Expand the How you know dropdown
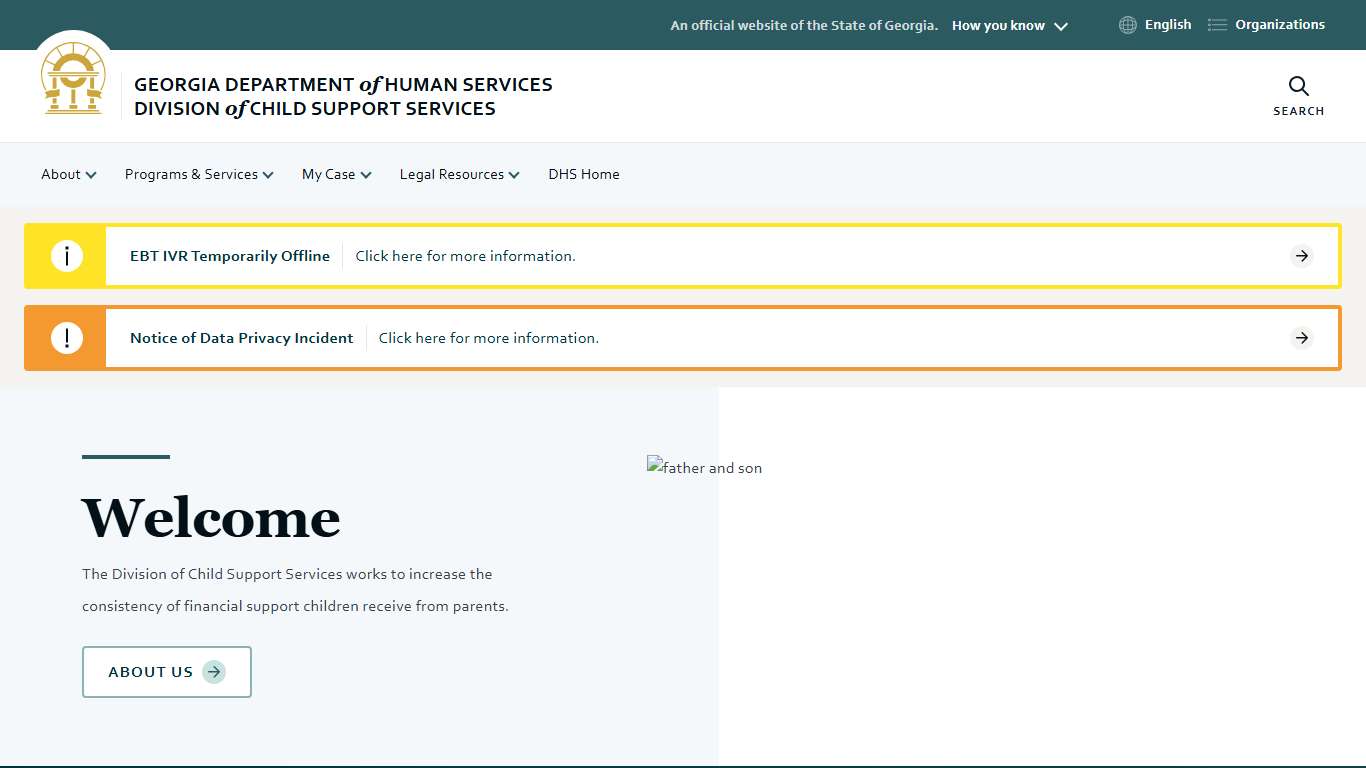Screen dimensions: 1366x768 [x=1009, y=26]
